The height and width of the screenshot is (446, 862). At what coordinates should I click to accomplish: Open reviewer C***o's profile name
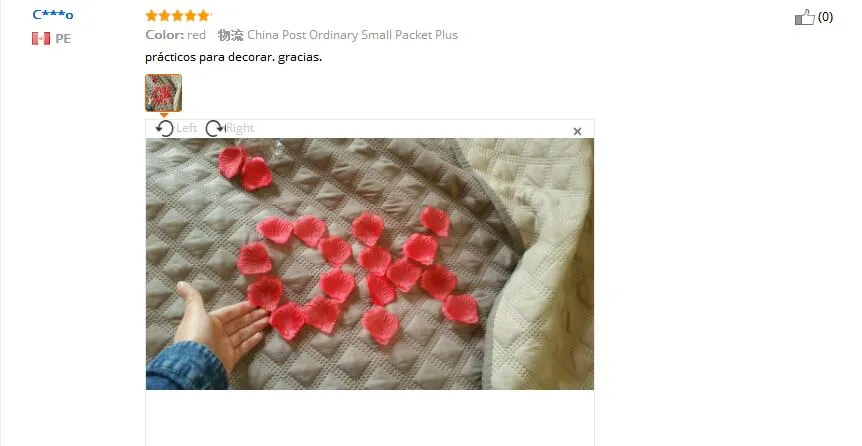(53, 15)
